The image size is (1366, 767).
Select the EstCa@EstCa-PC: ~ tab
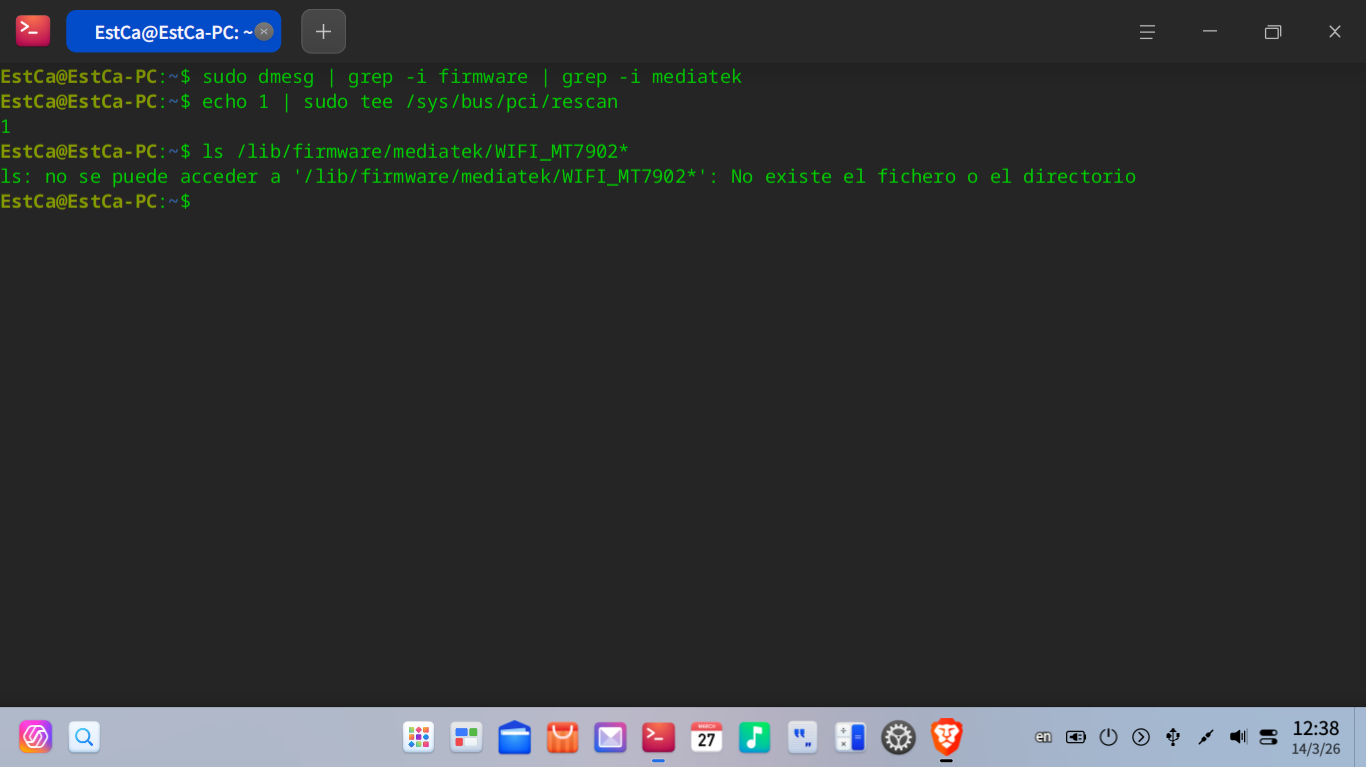tap(173, 31)
